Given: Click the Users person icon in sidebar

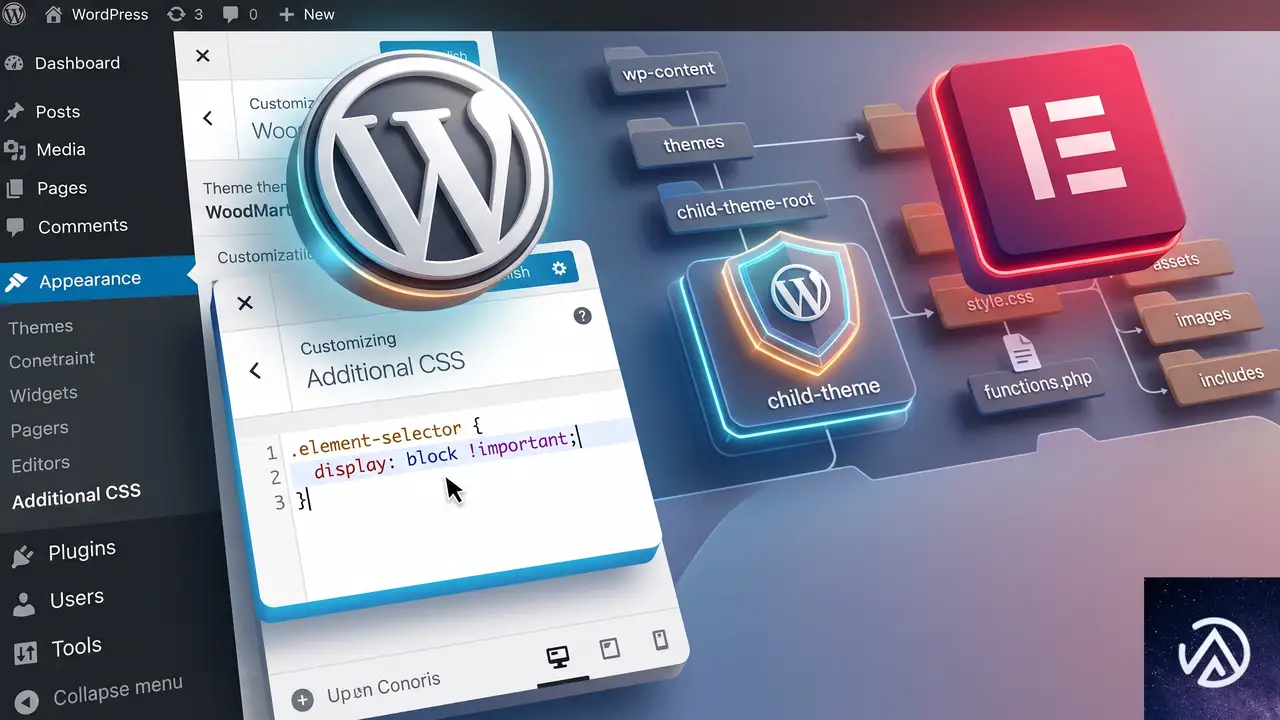Looking at the screenshot, I should [x=24, y=605].
